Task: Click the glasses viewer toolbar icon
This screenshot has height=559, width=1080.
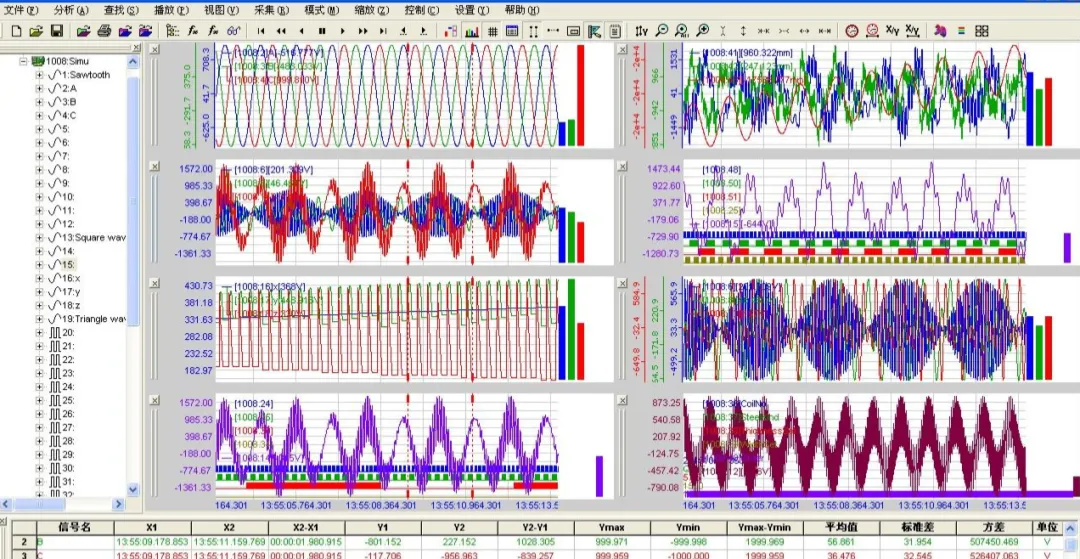Action: pos(233,31)
